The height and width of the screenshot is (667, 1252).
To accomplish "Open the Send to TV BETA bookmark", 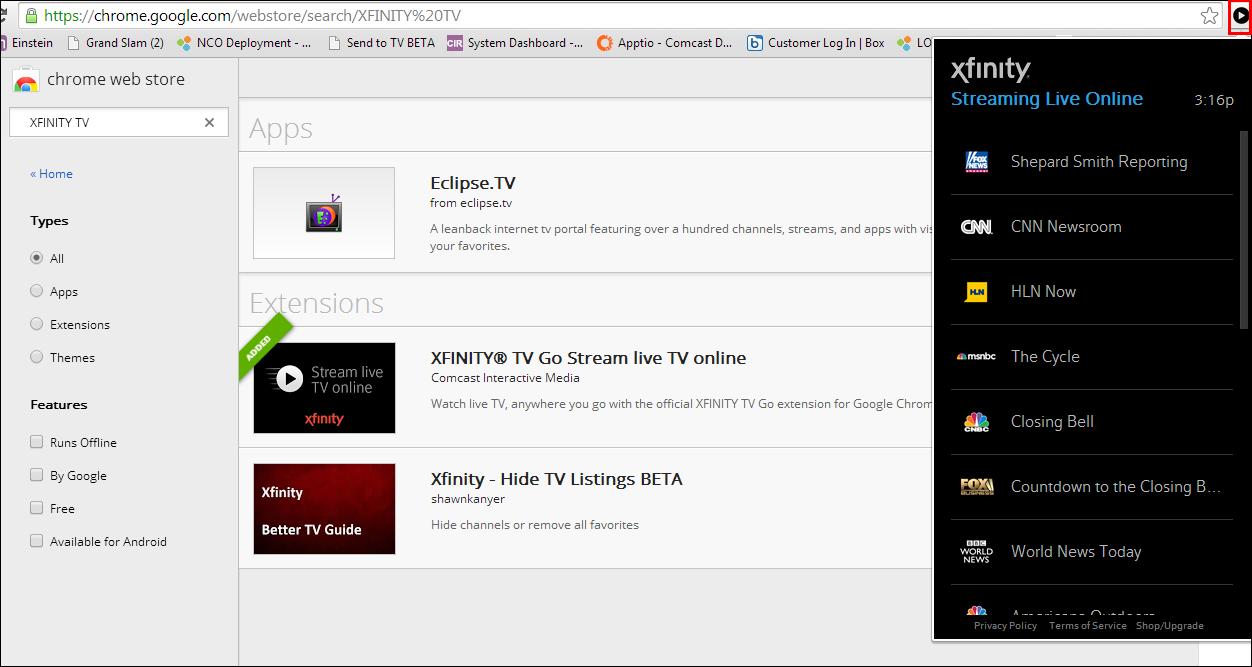I will (381, 43).
